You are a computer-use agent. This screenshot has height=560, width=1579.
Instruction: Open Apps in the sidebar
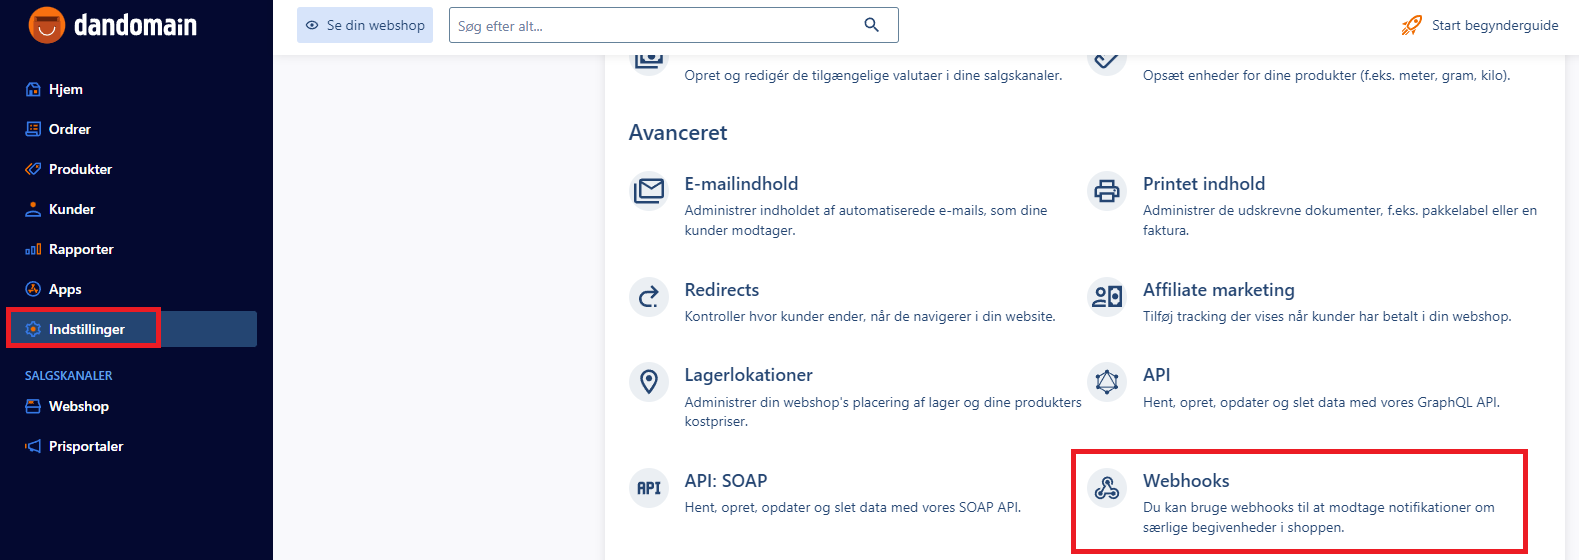65,289
